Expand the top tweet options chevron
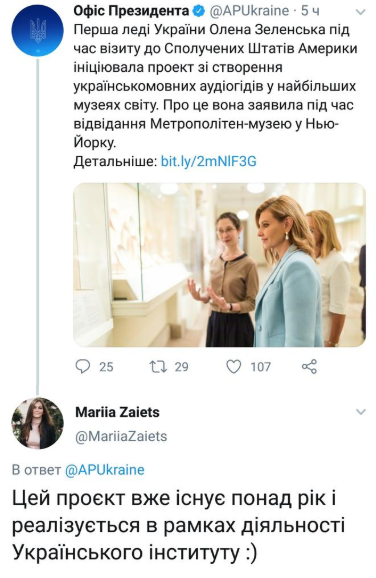 click(x=360, y=12)
